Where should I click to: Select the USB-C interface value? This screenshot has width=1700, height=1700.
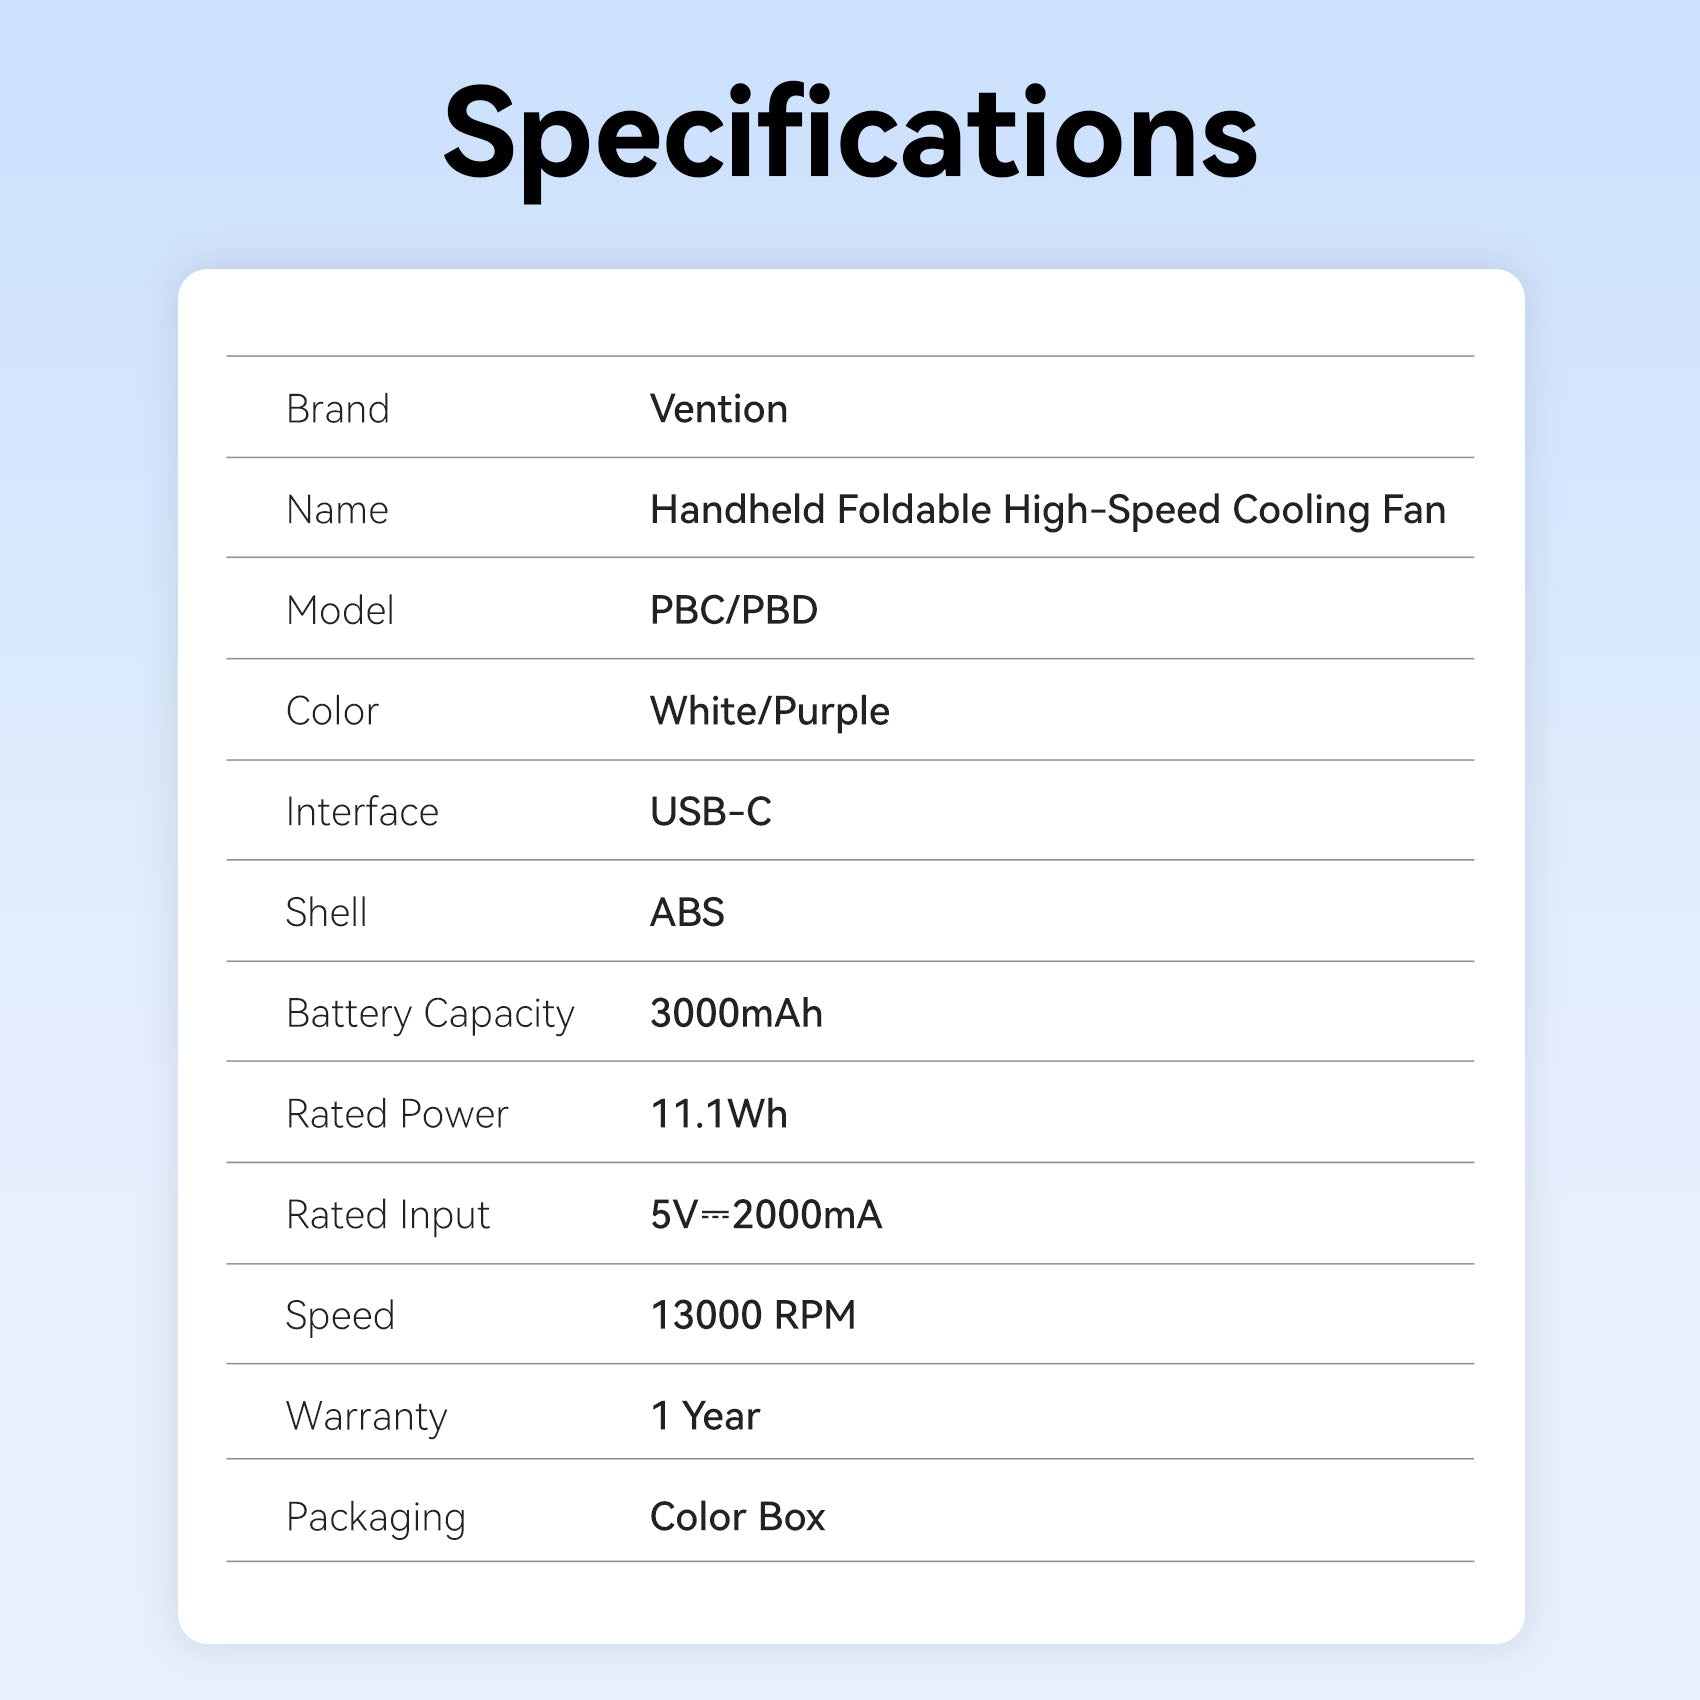710,812
